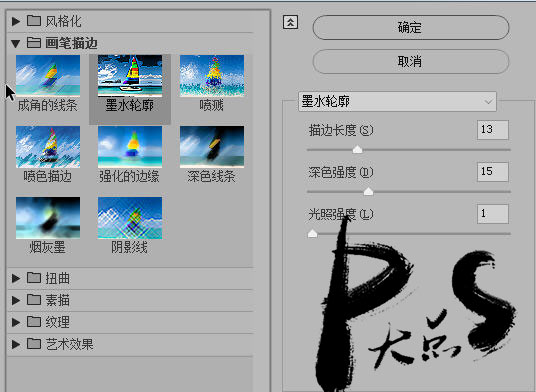
Task: Click the 深色强度 slider handle
Action: point(368,191)
